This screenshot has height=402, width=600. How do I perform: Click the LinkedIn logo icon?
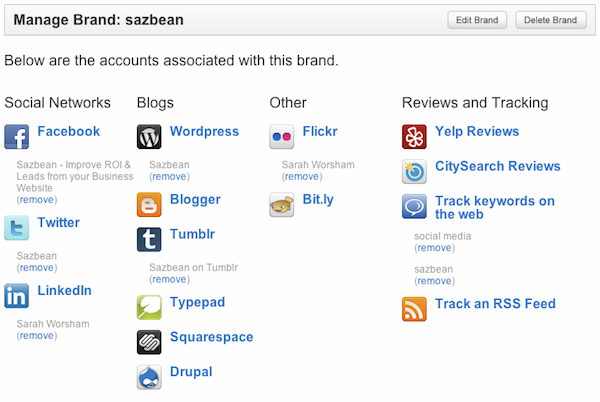click(17, 296)
